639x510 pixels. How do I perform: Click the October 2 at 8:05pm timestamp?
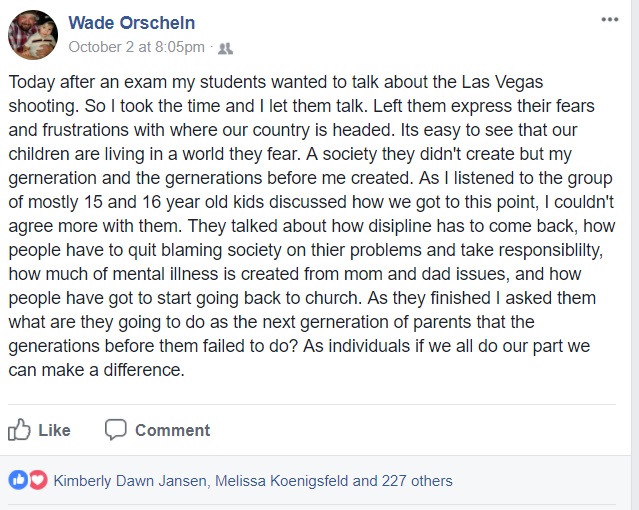click(136, 47)
